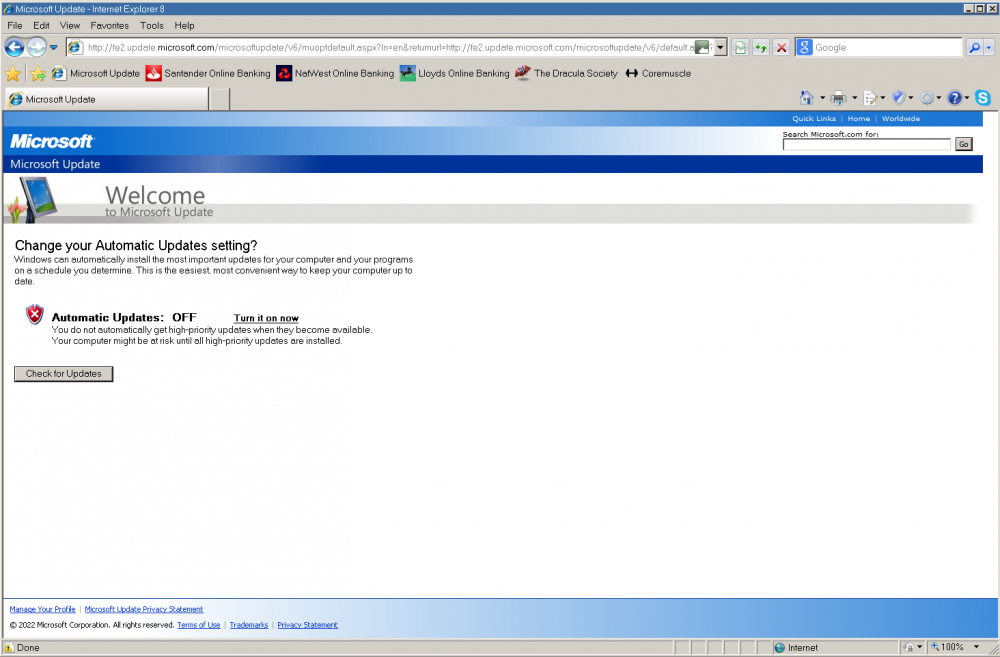The width and height of the screenshot is (1000, 657).
Task: Click the Quick Links header link
Action: (x=814, y=119)
